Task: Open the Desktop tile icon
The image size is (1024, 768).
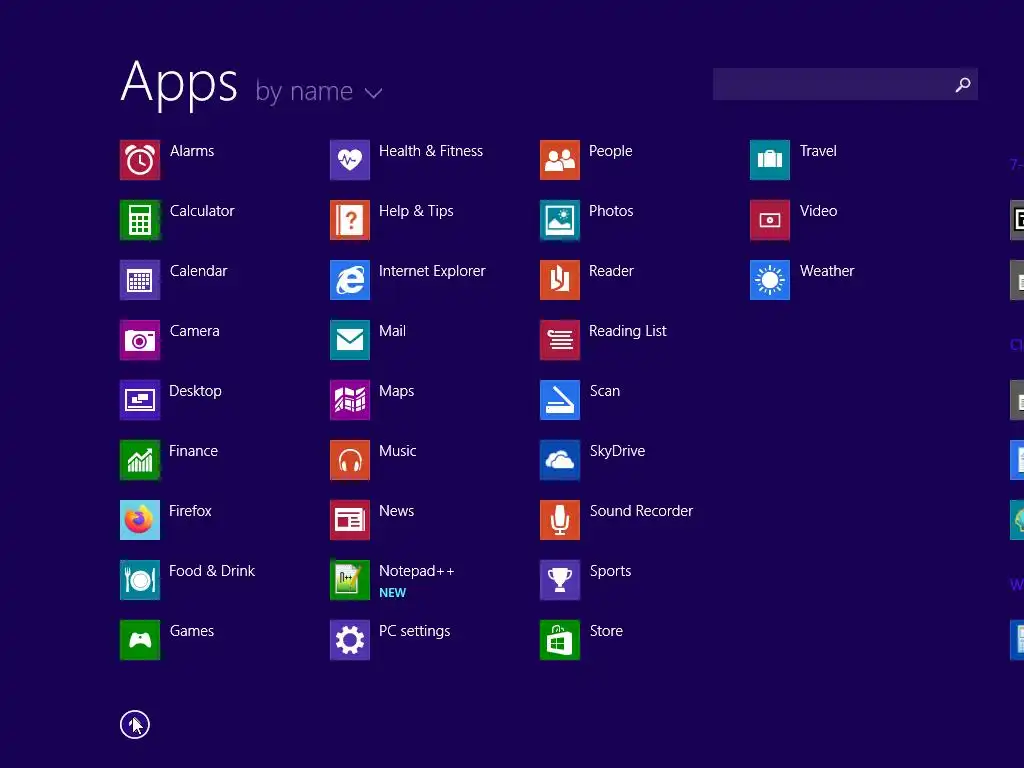Action: click(x=140, y=400)
